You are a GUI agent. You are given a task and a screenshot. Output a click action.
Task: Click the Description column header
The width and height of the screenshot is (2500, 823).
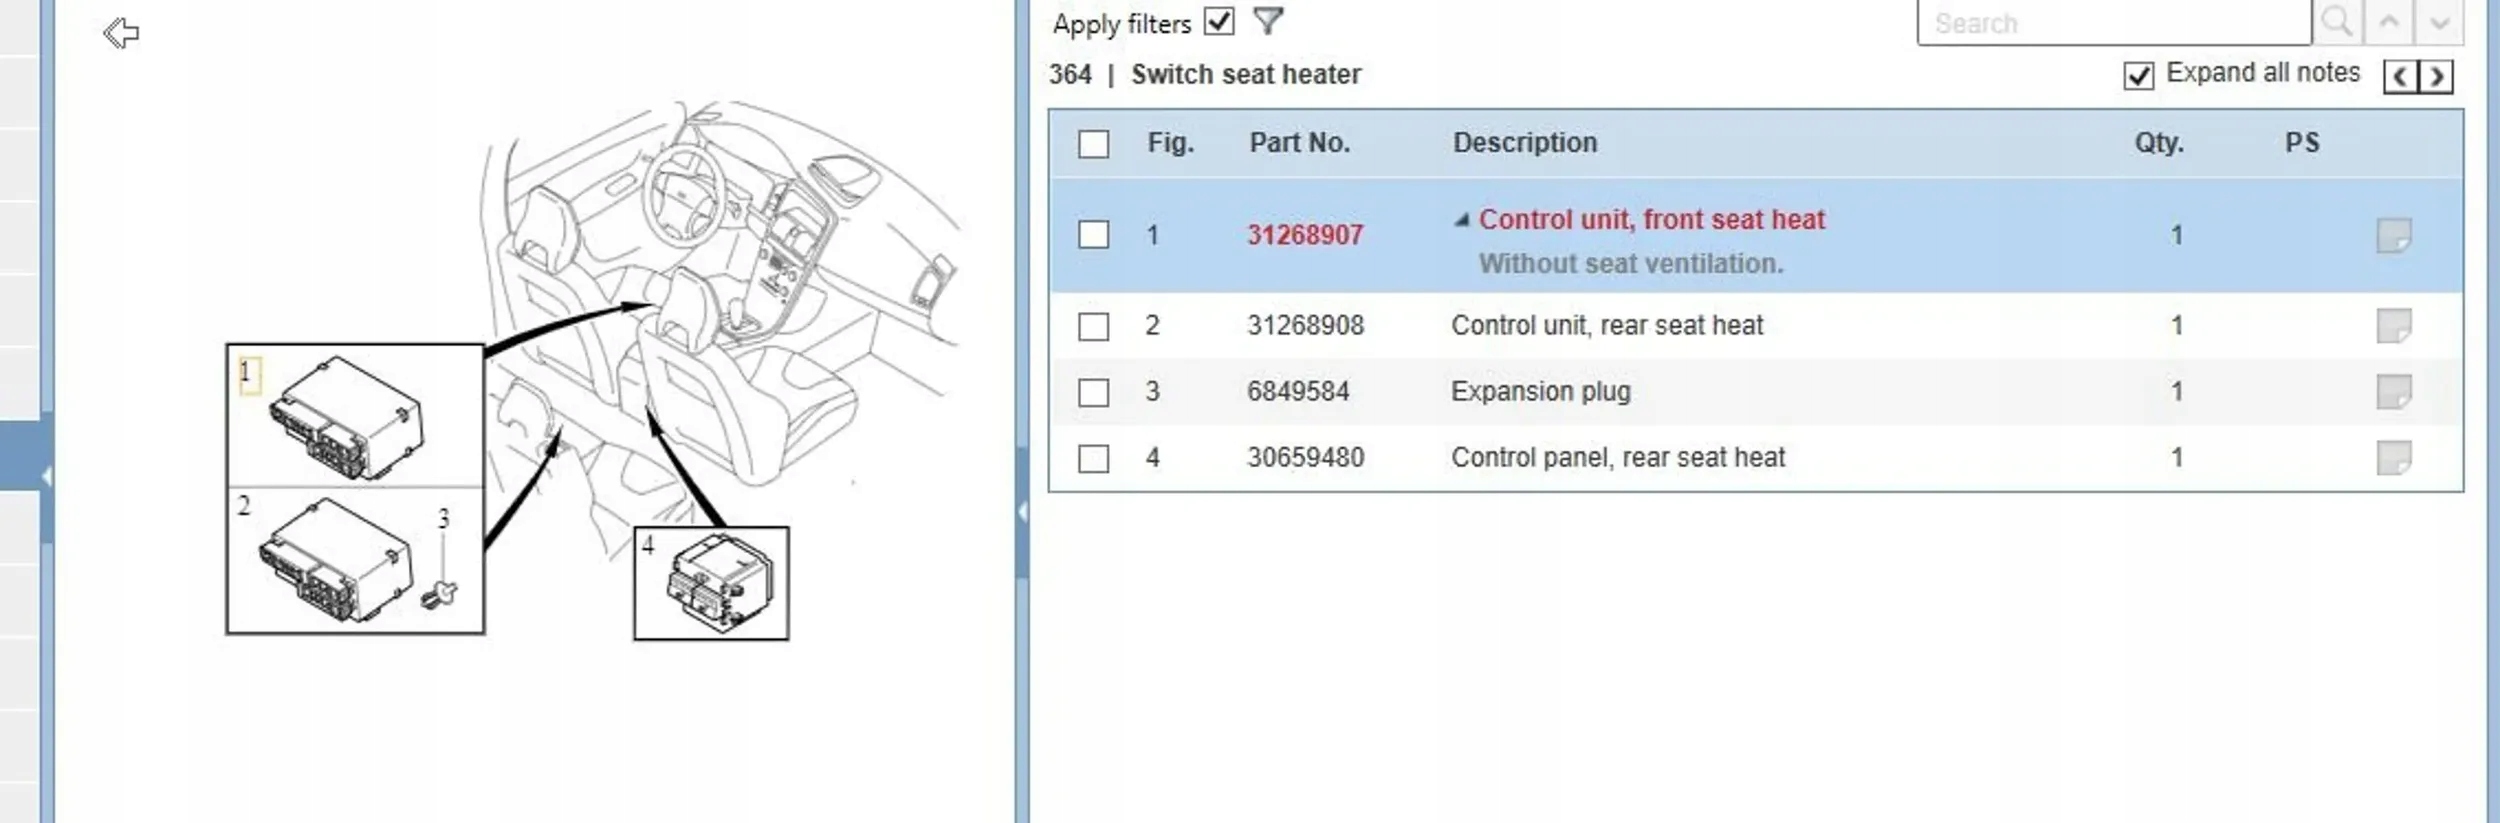pos(1524,143)
